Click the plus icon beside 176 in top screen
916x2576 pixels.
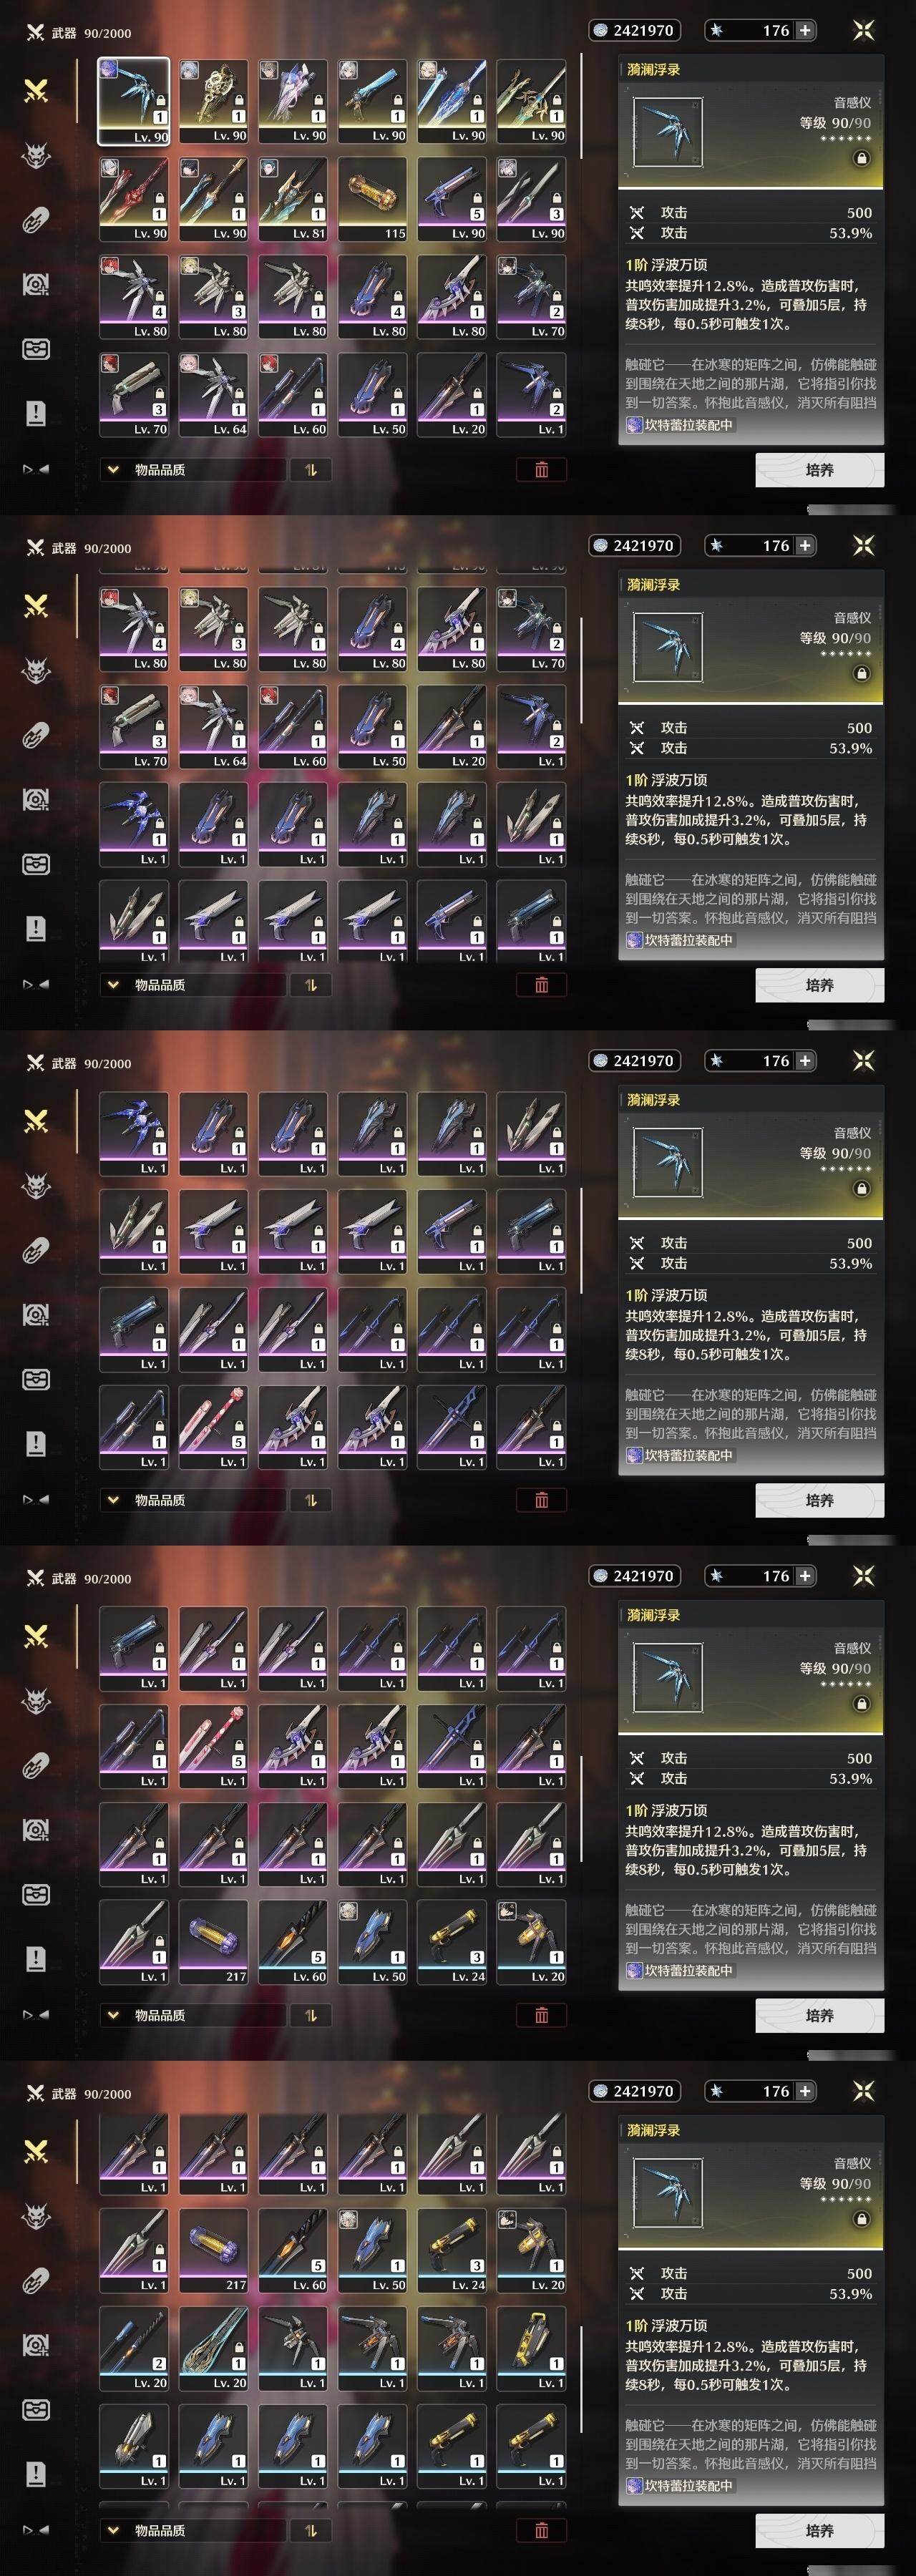point(805,30)
